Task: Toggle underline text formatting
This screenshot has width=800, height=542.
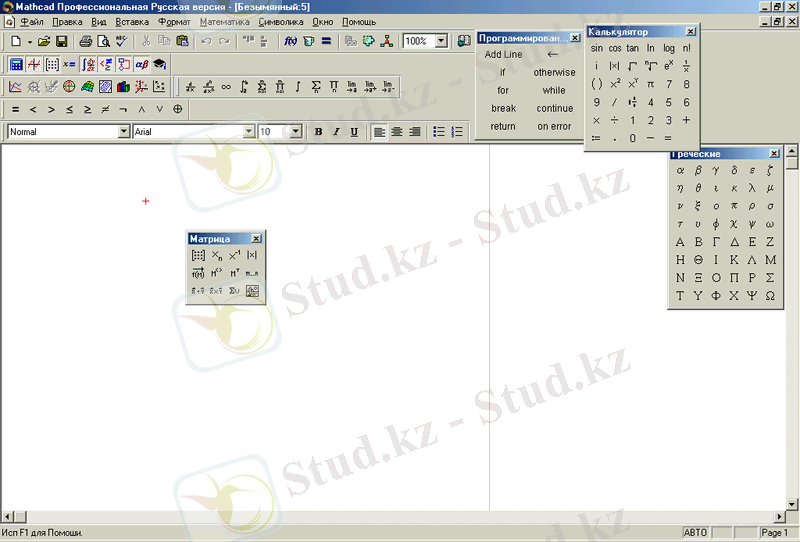Action: coord(354,132)
